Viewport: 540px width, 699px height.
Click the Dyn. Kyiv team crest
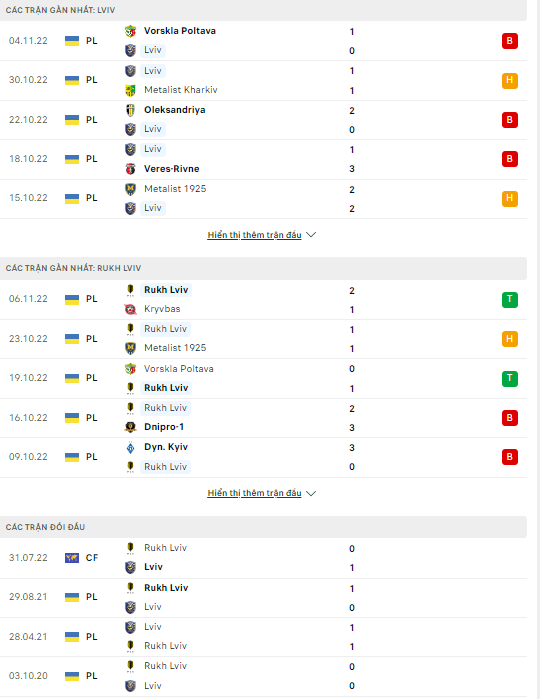tap(130, 447)
